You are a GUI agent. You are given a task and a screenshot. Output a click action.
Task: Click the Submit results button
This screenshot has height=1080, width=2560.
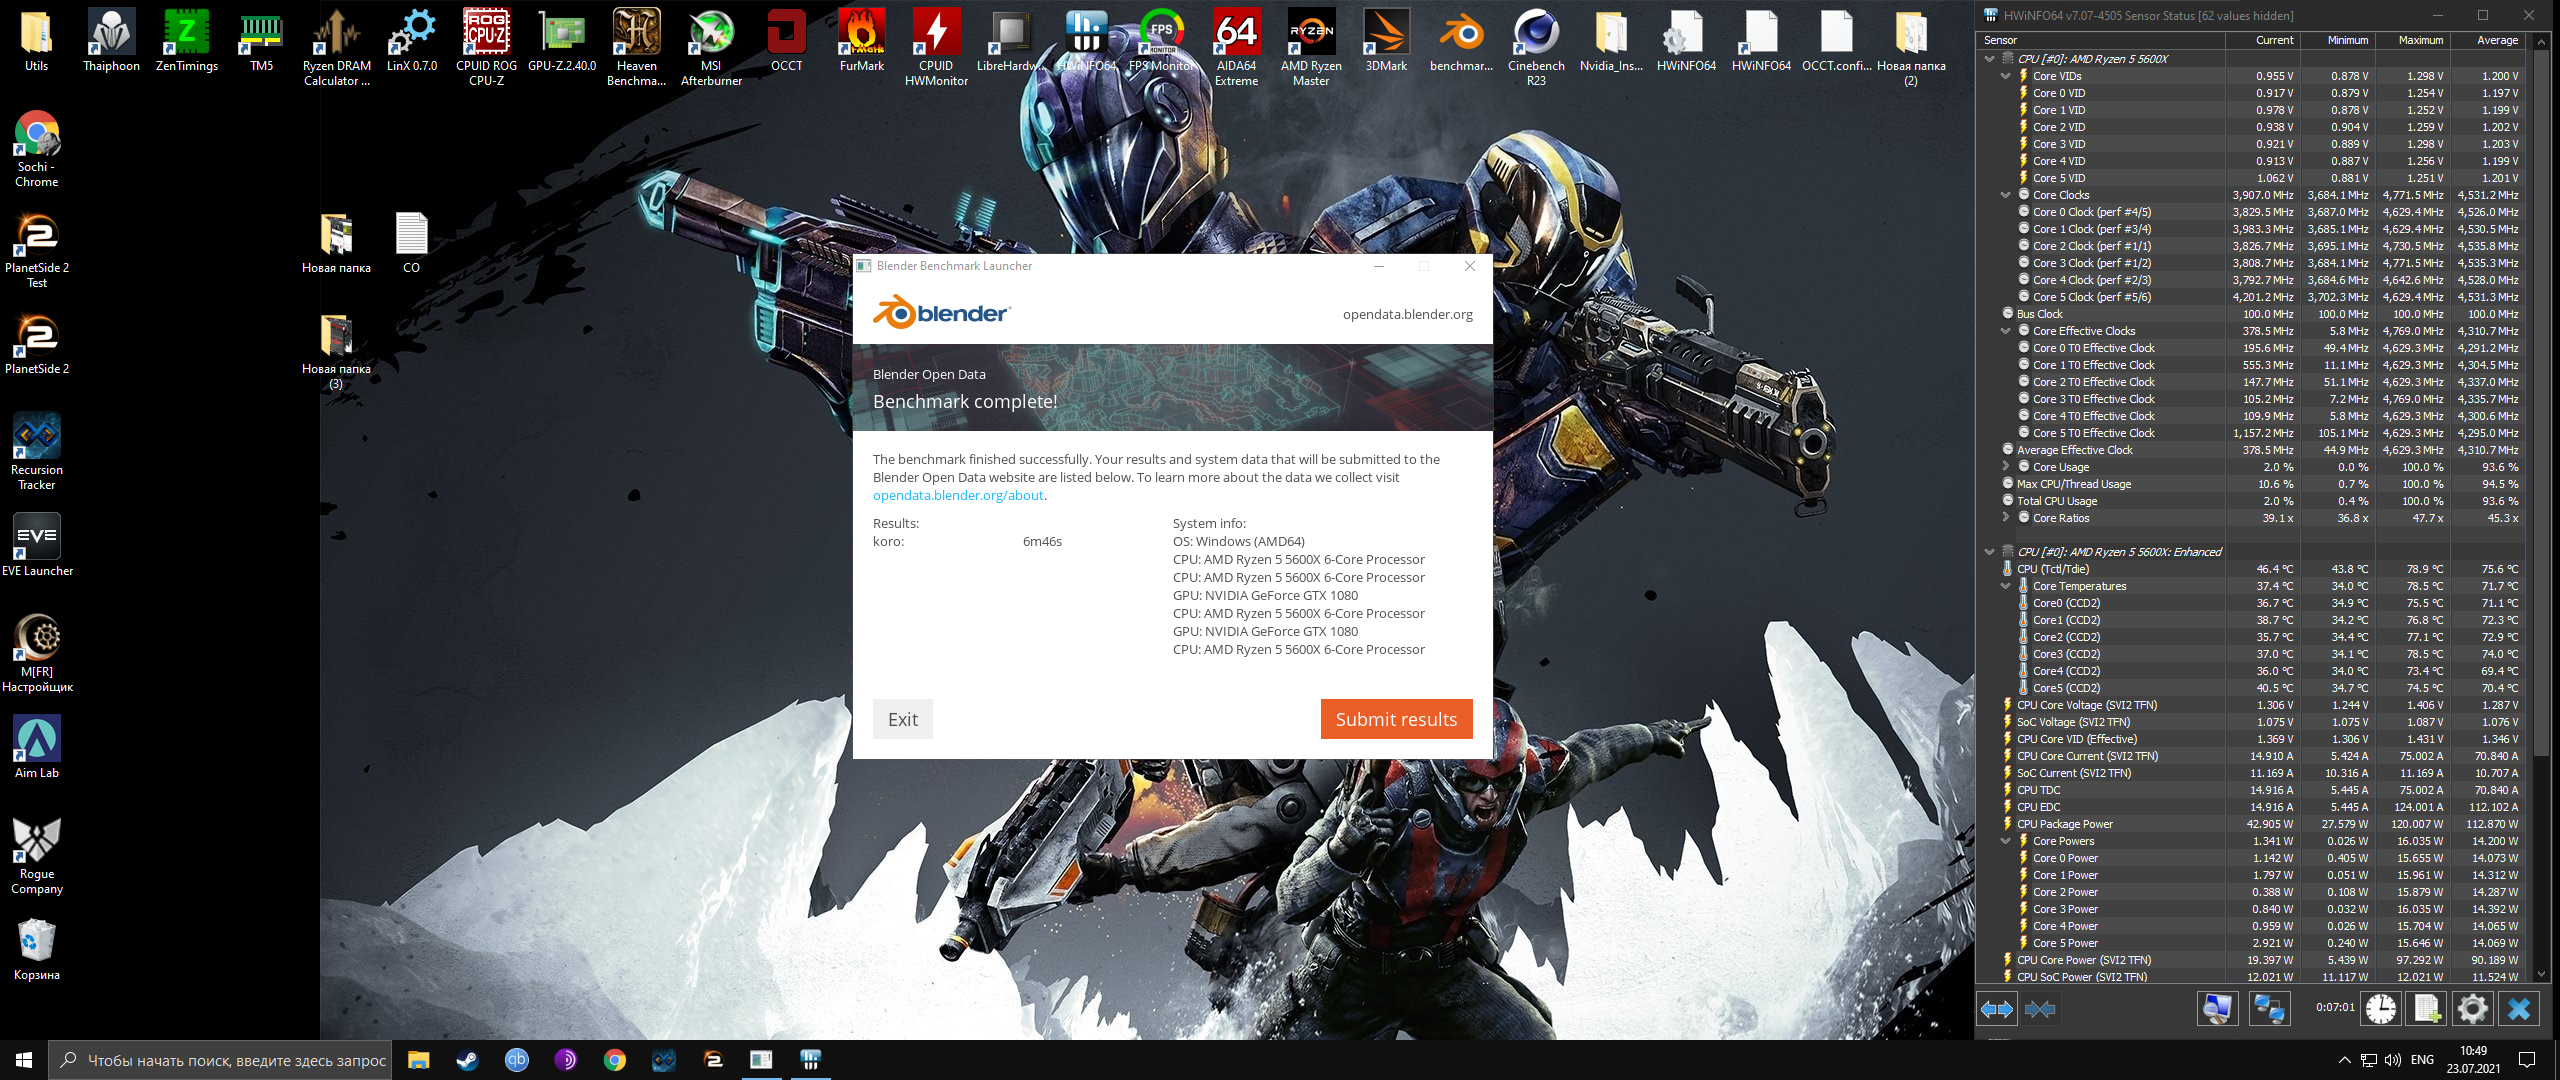(x=1396, y=719)
